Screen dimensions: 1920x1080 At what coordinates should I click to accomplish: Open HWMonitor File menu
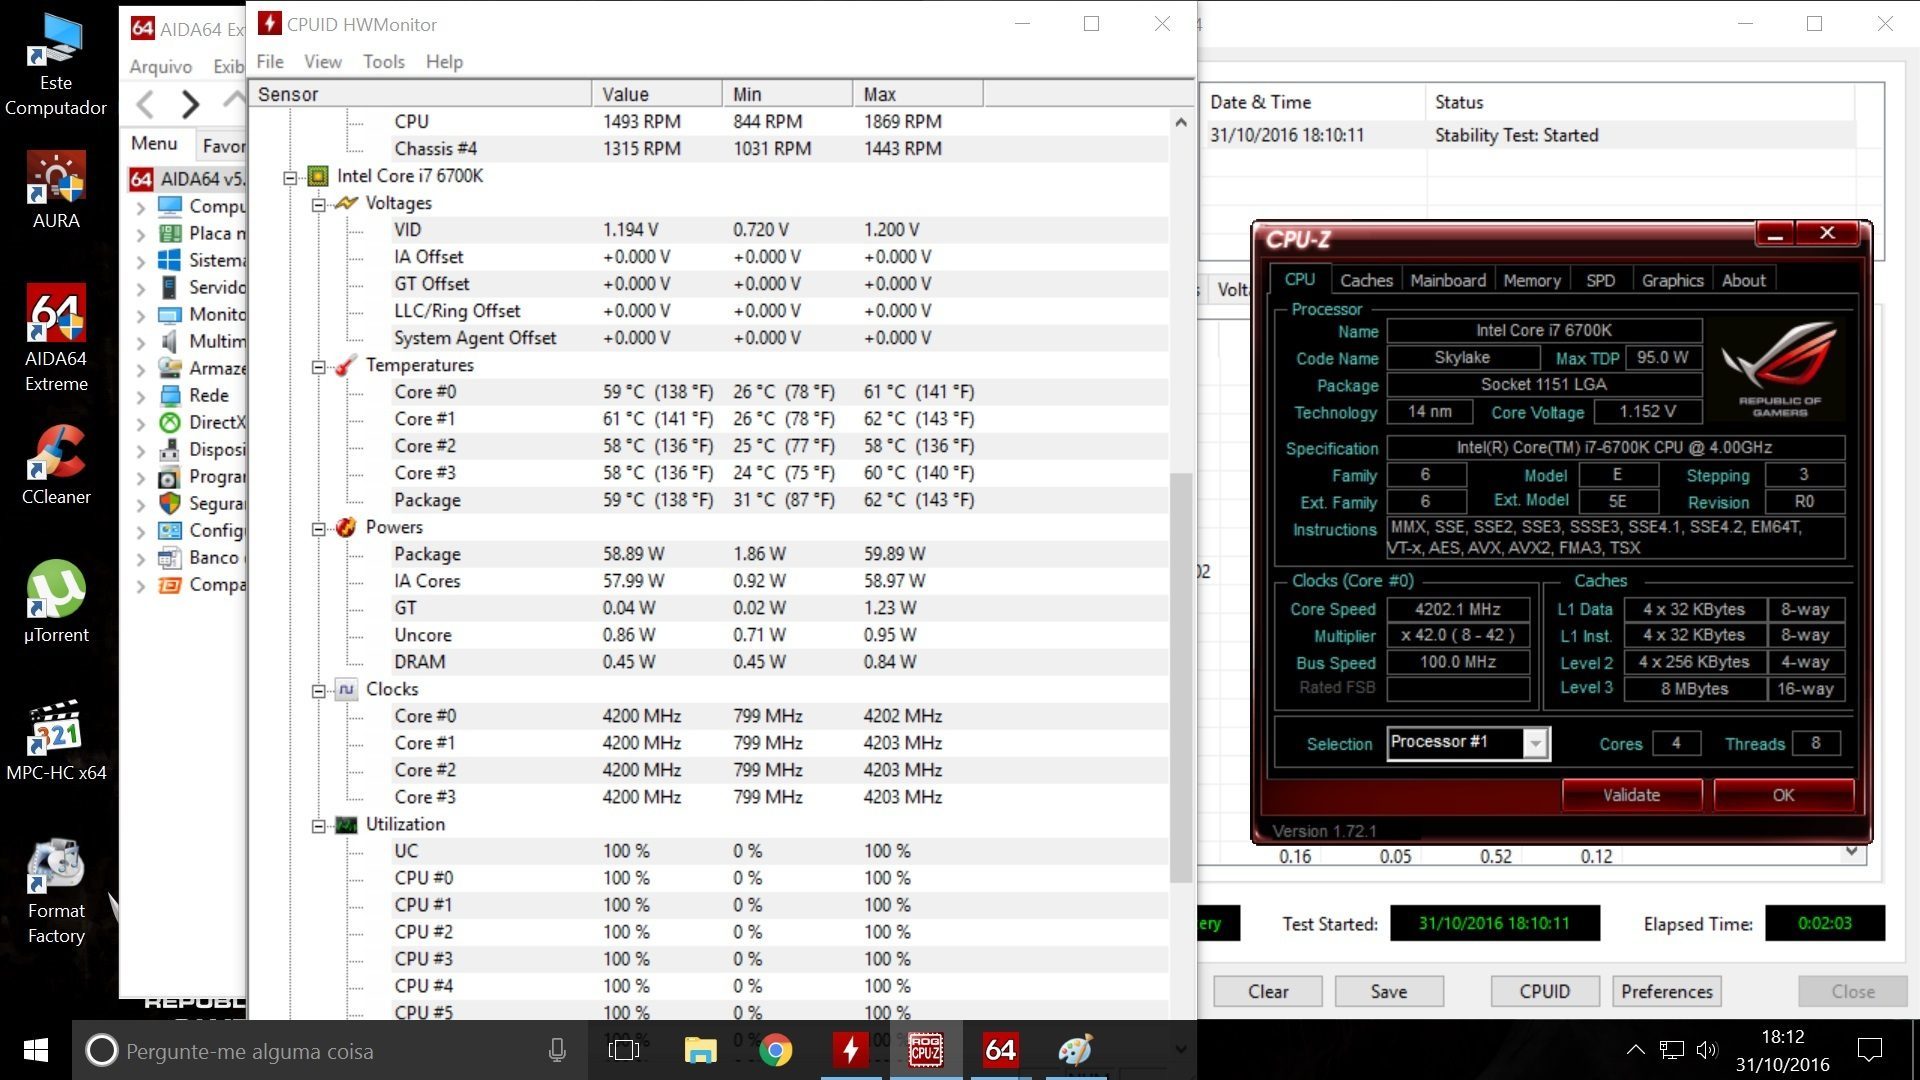[x=270, y=61]
